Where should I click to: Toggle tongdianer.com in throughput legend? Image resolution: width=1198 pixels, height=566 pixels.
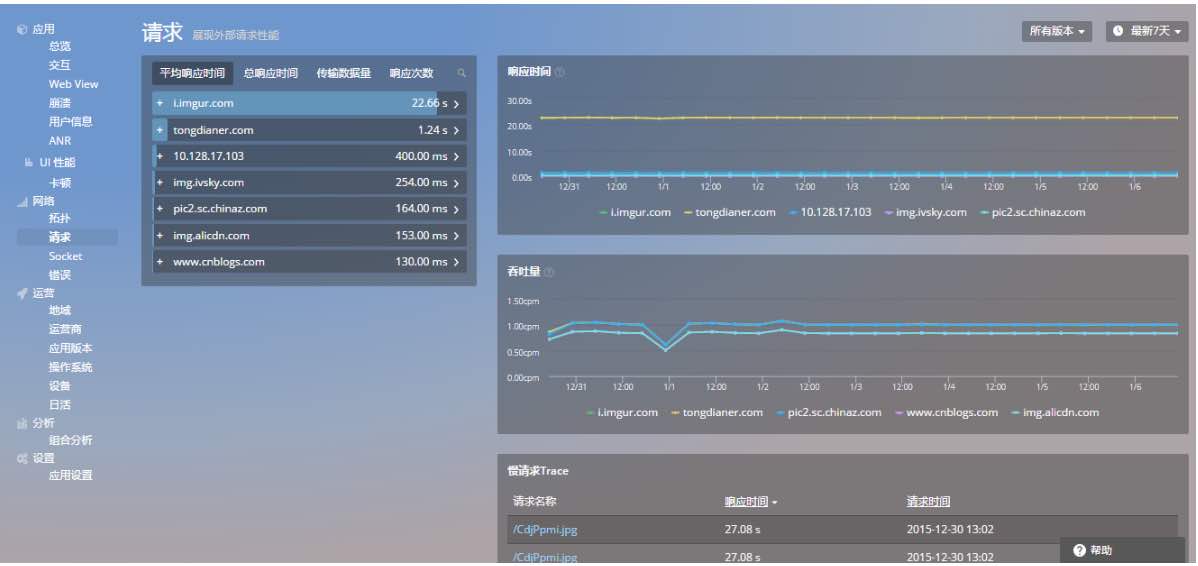tap(717, 412)
